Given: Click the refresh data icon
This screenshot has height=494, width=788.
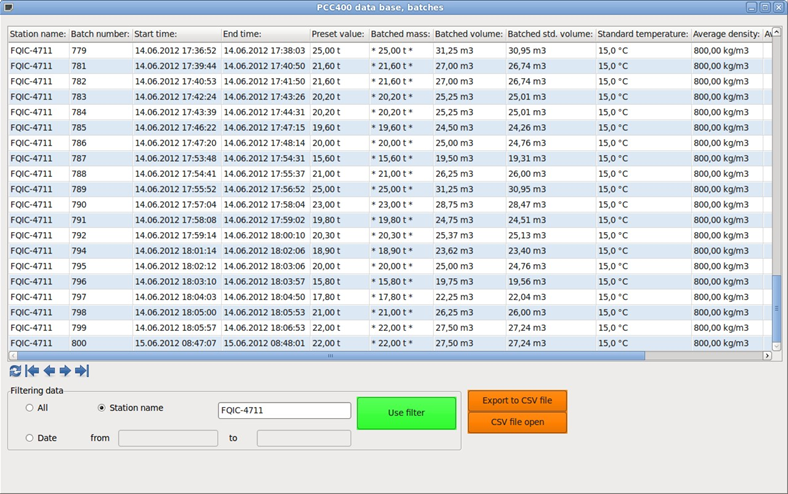Looking at the screenshot, I should tap(15, 371).
